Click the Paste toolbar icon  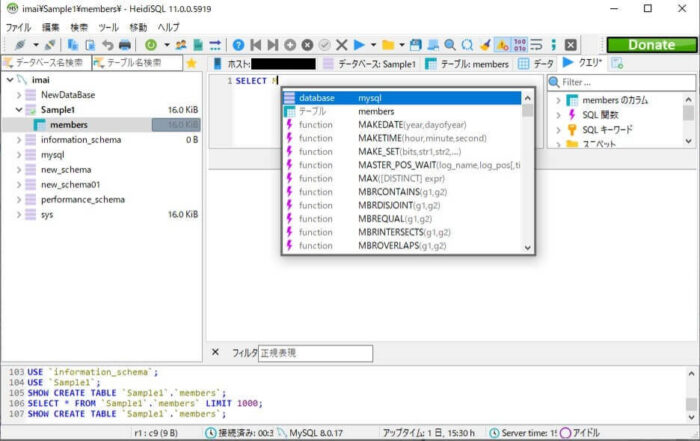[90, 45]
